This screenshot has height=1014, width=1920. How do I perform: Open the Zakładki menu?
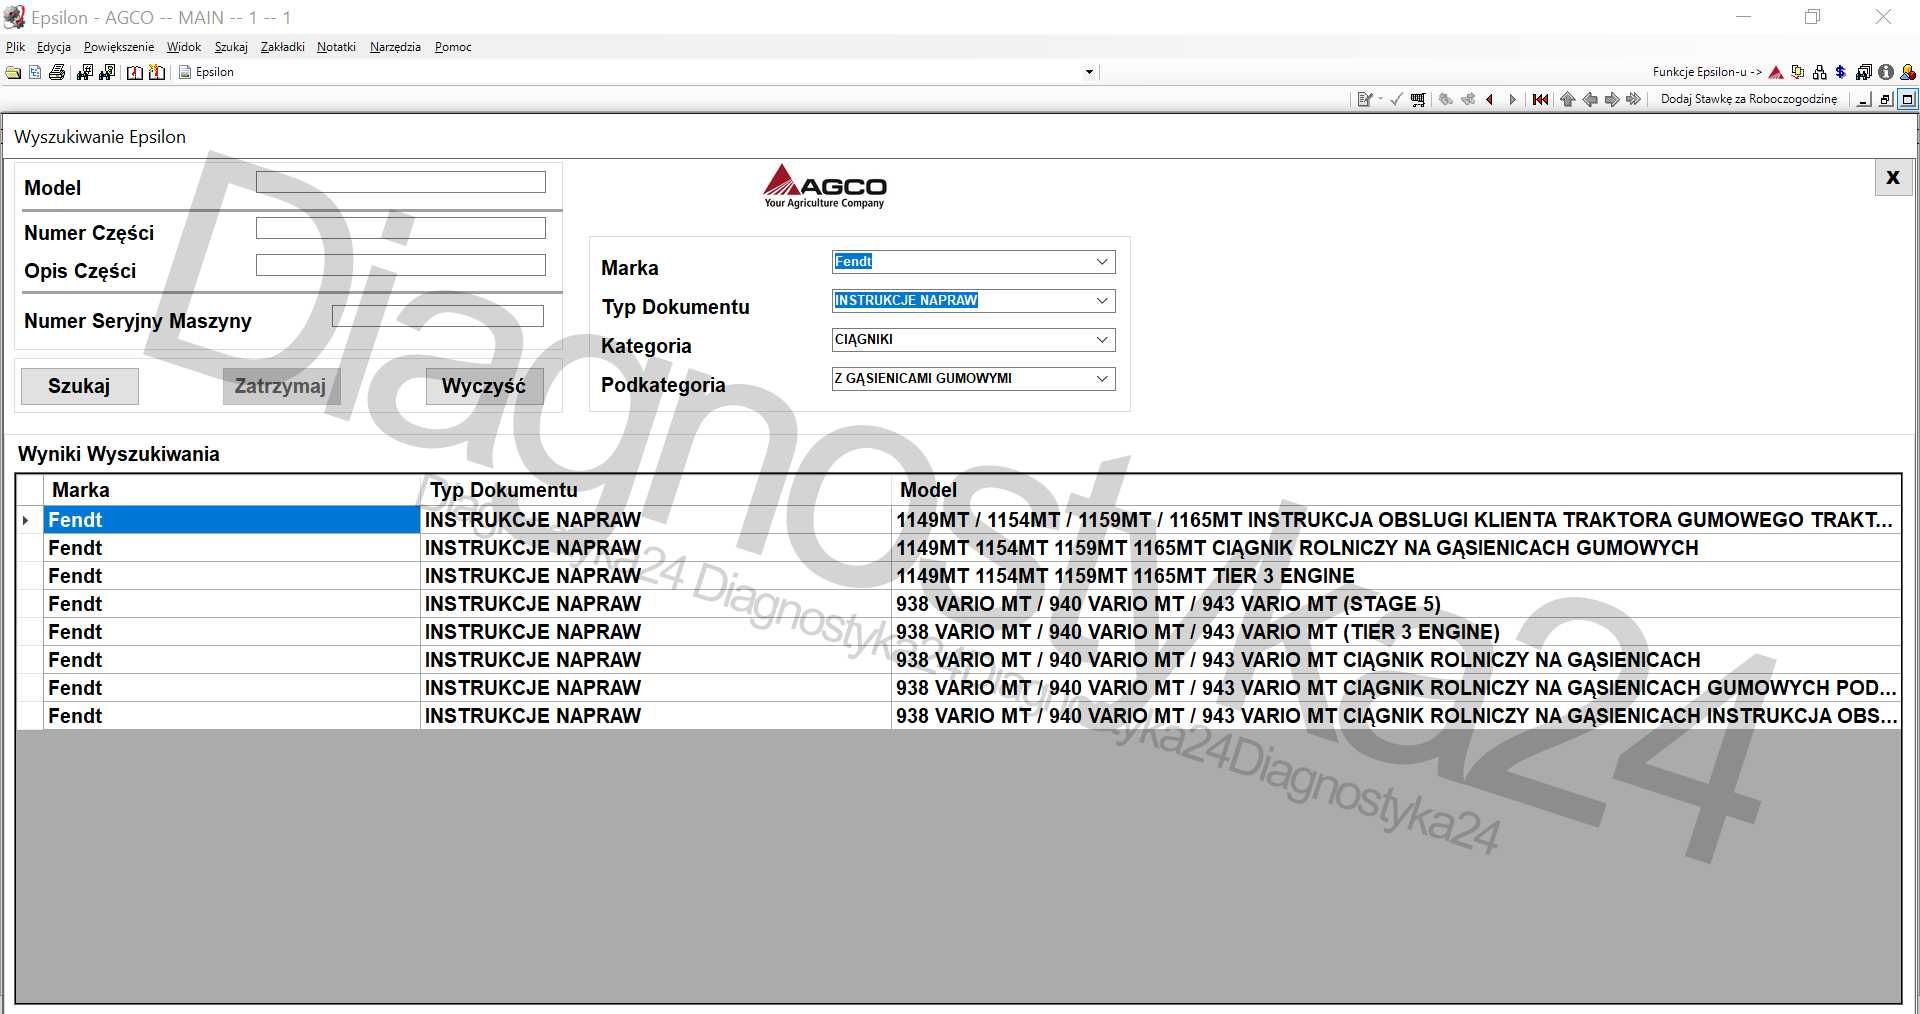click(x=282, y=47)
